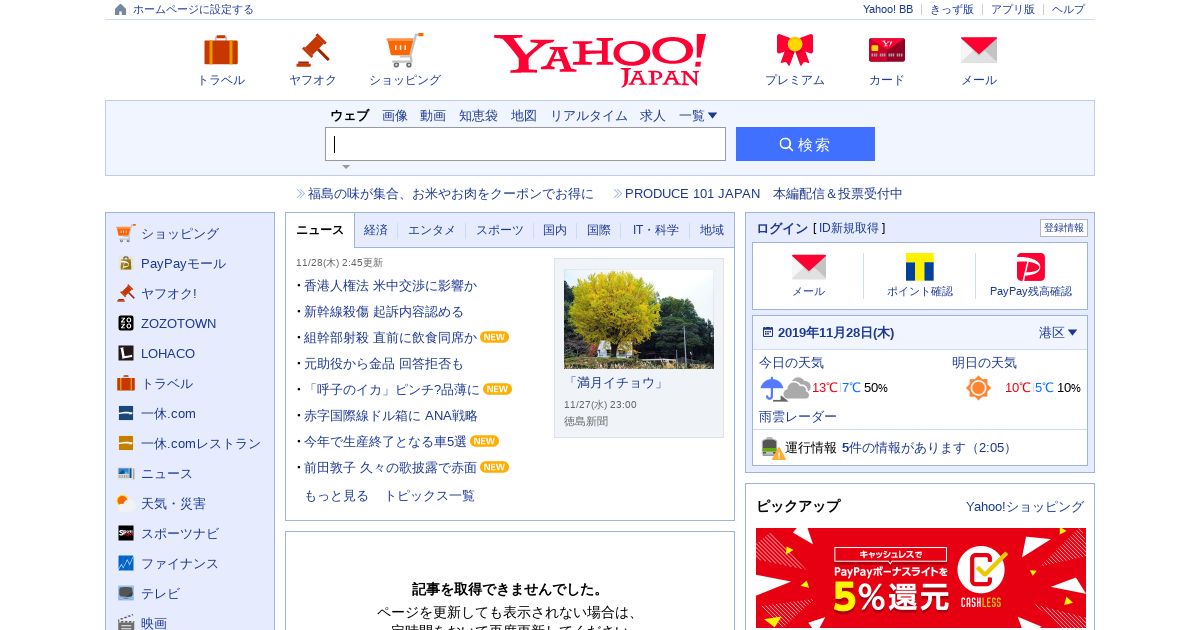This screenshot has height=630, width=1200.
Task: Click the sidebar PayPayモール icon
Action: (125, 263)
